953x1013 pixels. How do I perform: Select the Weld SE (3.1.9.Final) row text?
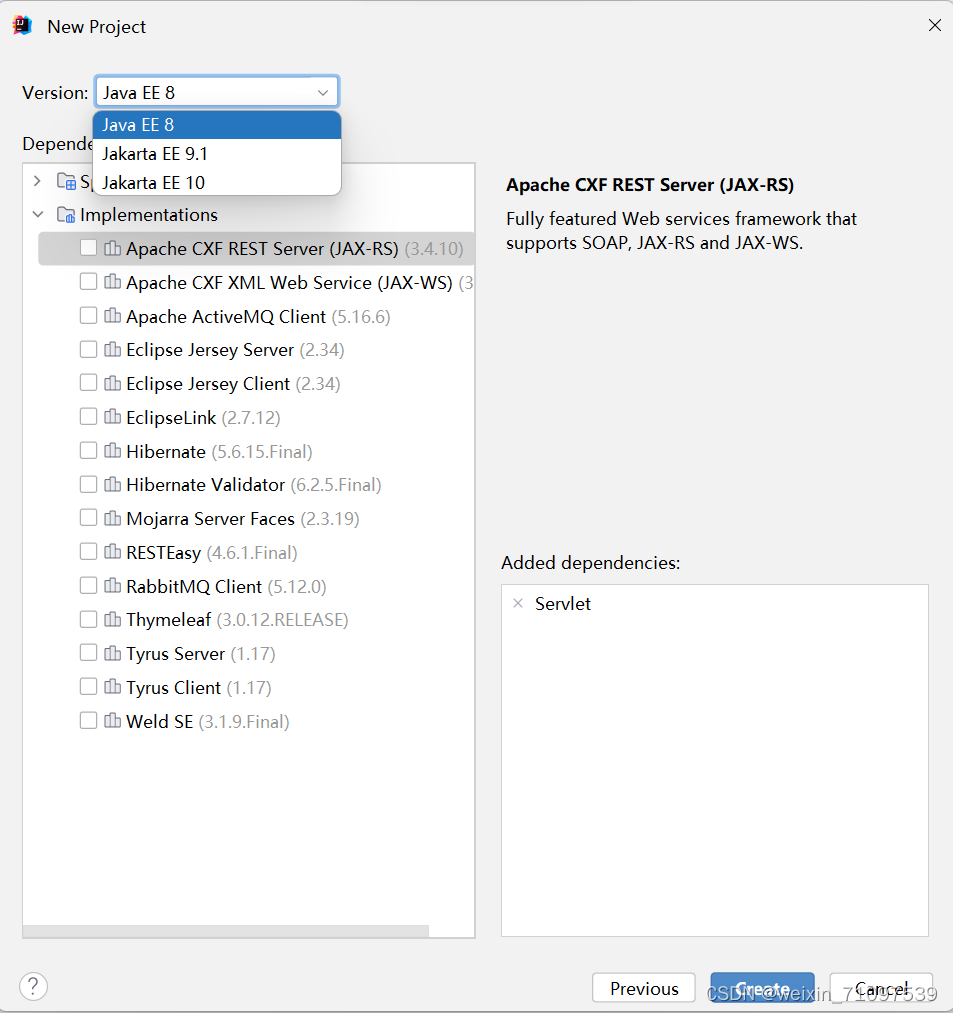[x=207, y=721]
